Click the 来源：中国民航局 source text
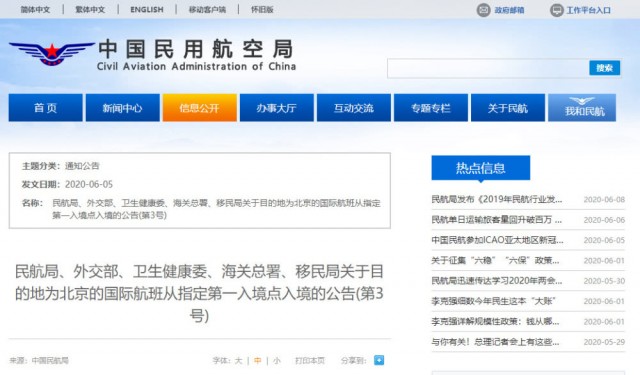 tap(39, 361)
